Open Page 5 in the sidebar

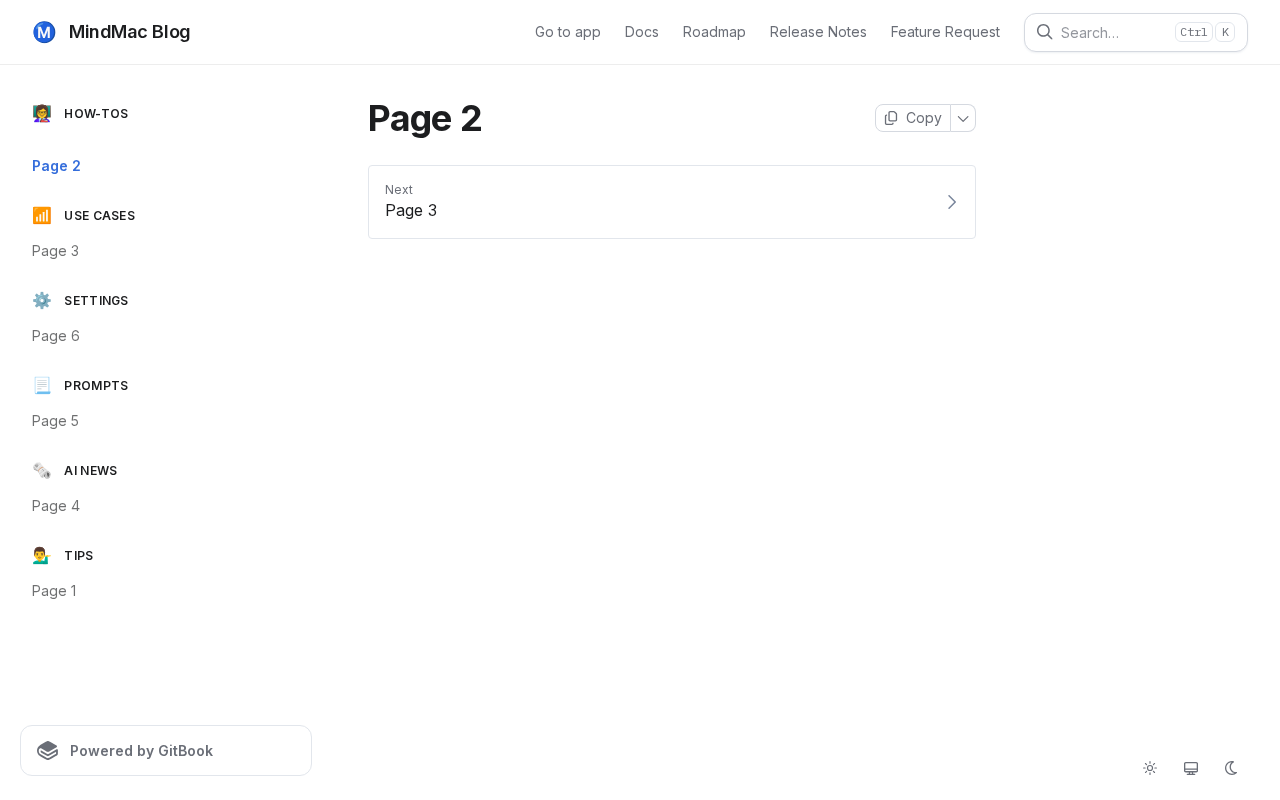tap(55, 421)
